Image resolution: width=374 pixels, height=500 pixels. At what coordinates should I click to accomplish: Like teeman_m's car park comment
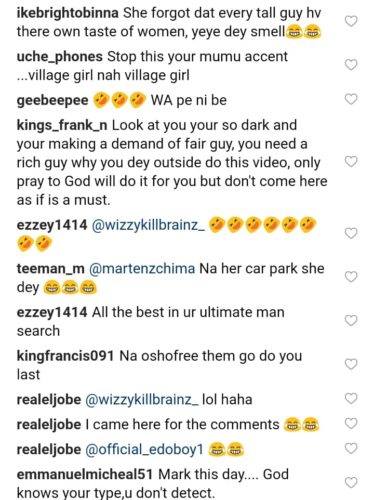(x=351, y=277)
